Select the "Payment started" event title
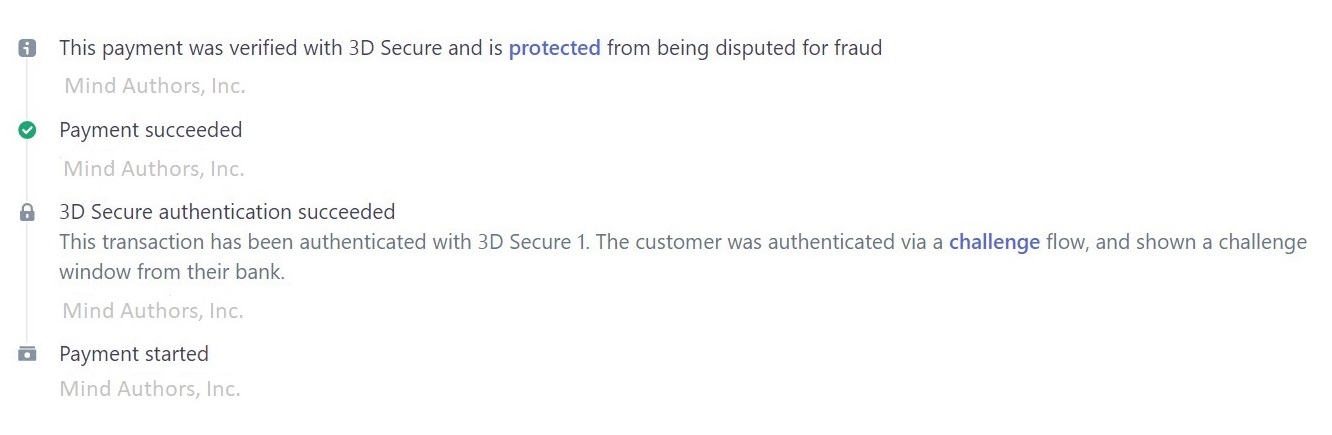This screenshot has height=435, width=1332. pyautogui.click(x=134, y=354)
